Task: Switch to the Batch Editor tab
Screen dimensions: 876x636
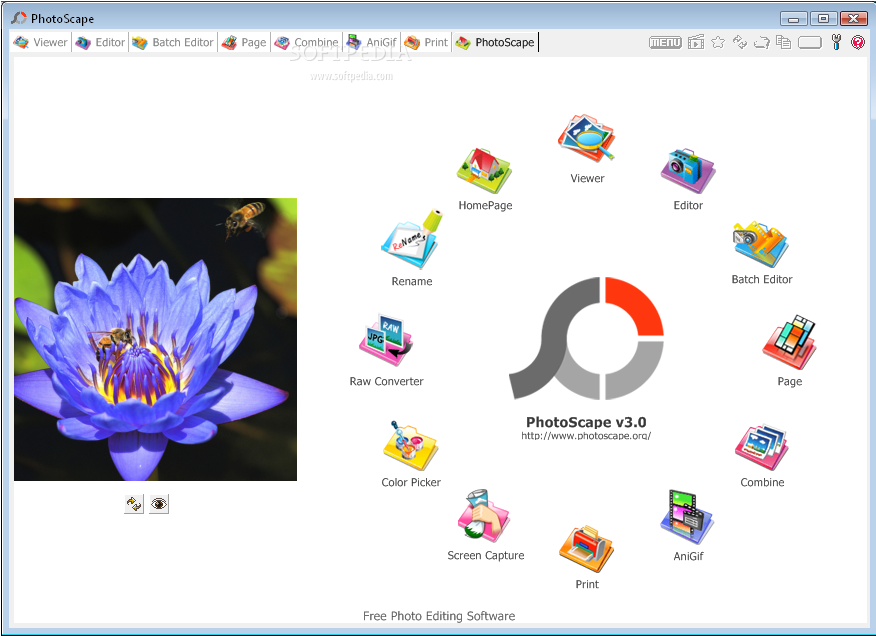Action: (173, 42)
